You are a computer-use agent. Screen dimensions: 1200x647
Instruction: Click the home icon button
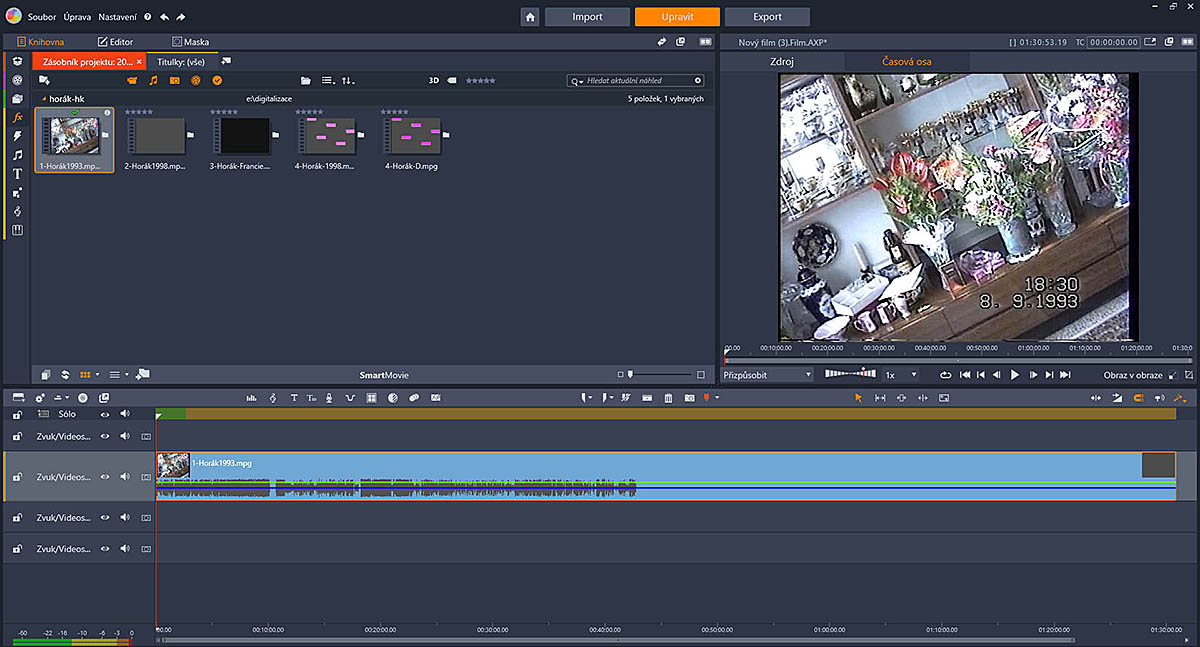[x=530, y=17]
